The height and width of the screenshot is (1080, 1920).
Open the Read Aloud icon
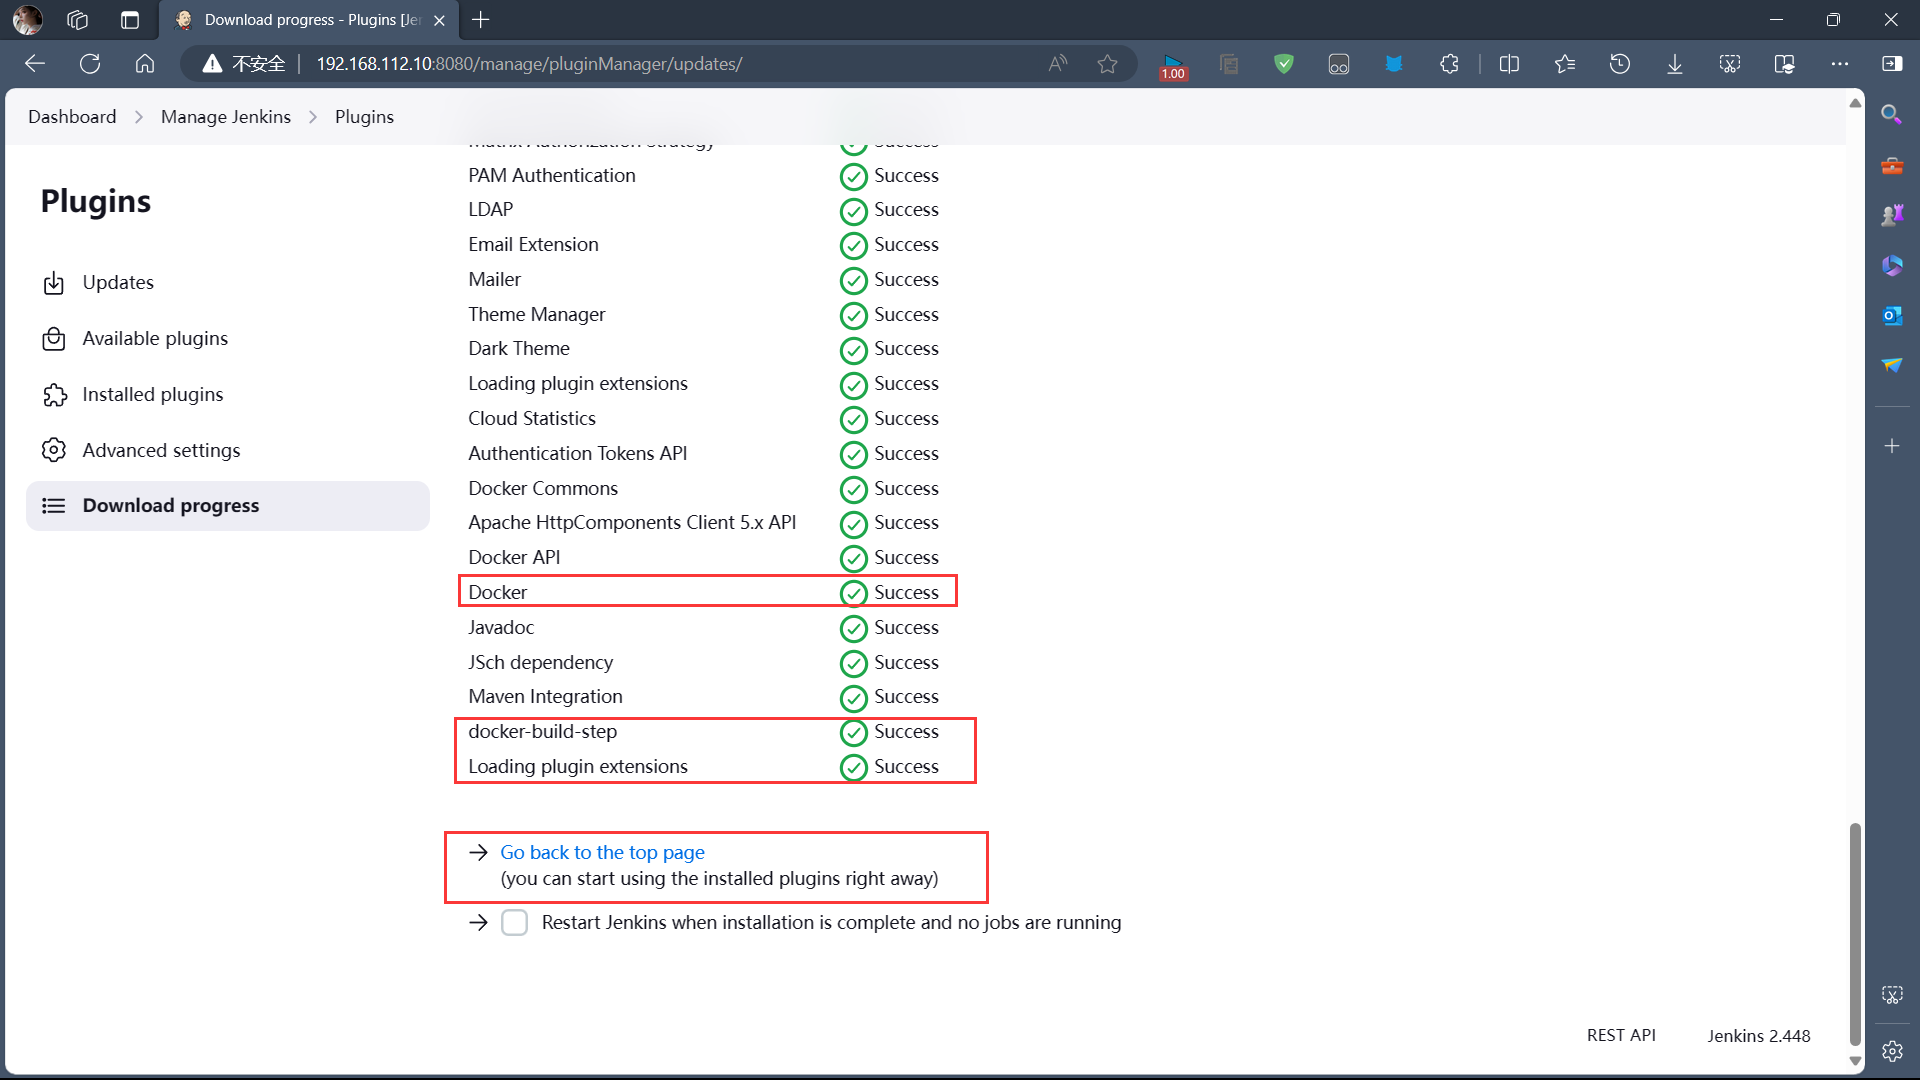coord(1056,62)
